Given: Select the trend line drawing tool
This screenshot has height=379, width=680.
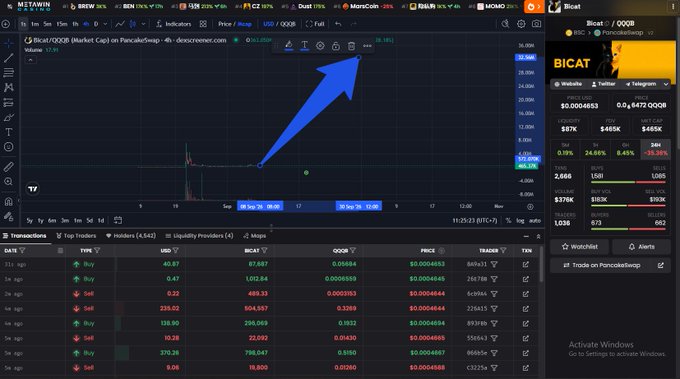Looking at the screenshot, I should 8,58.
